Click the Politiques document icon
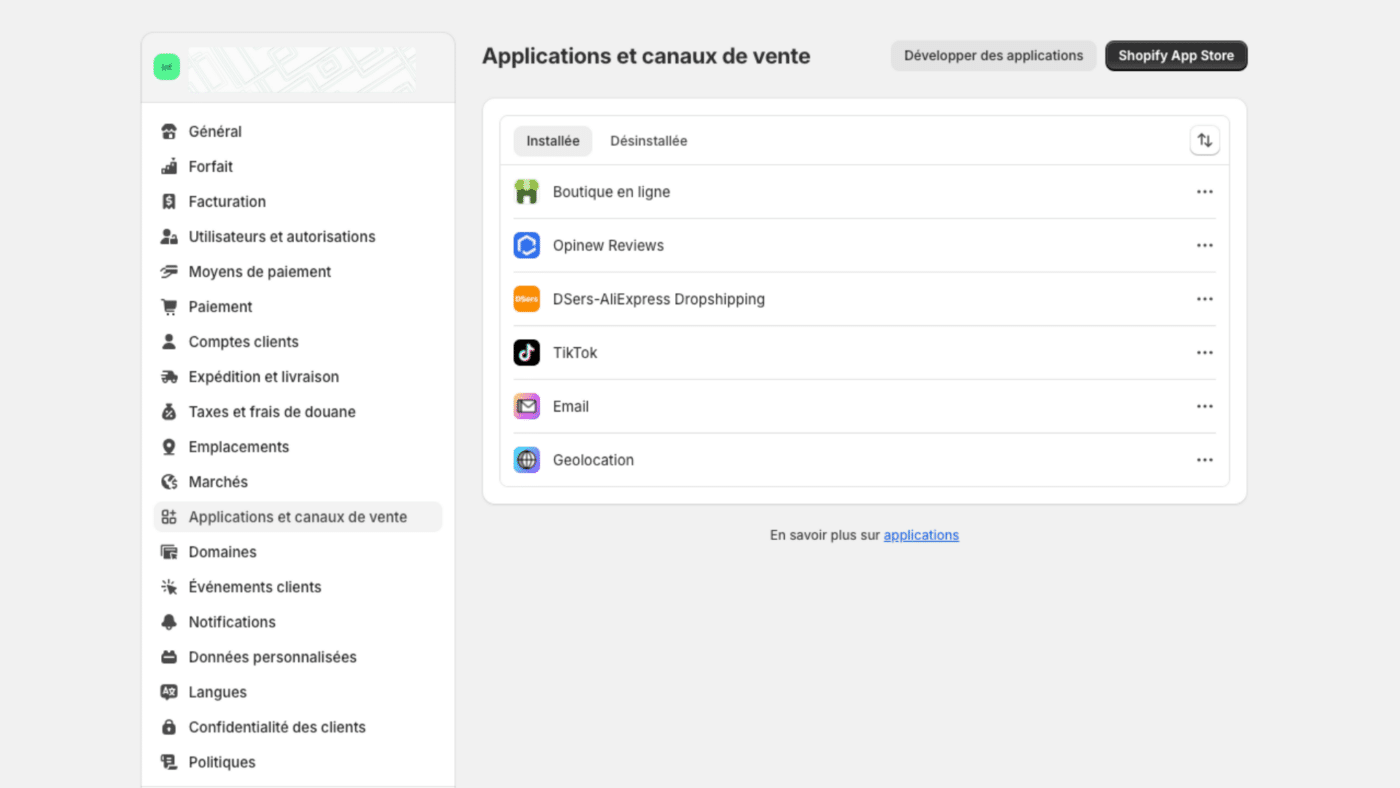 [x=169, y=762]
